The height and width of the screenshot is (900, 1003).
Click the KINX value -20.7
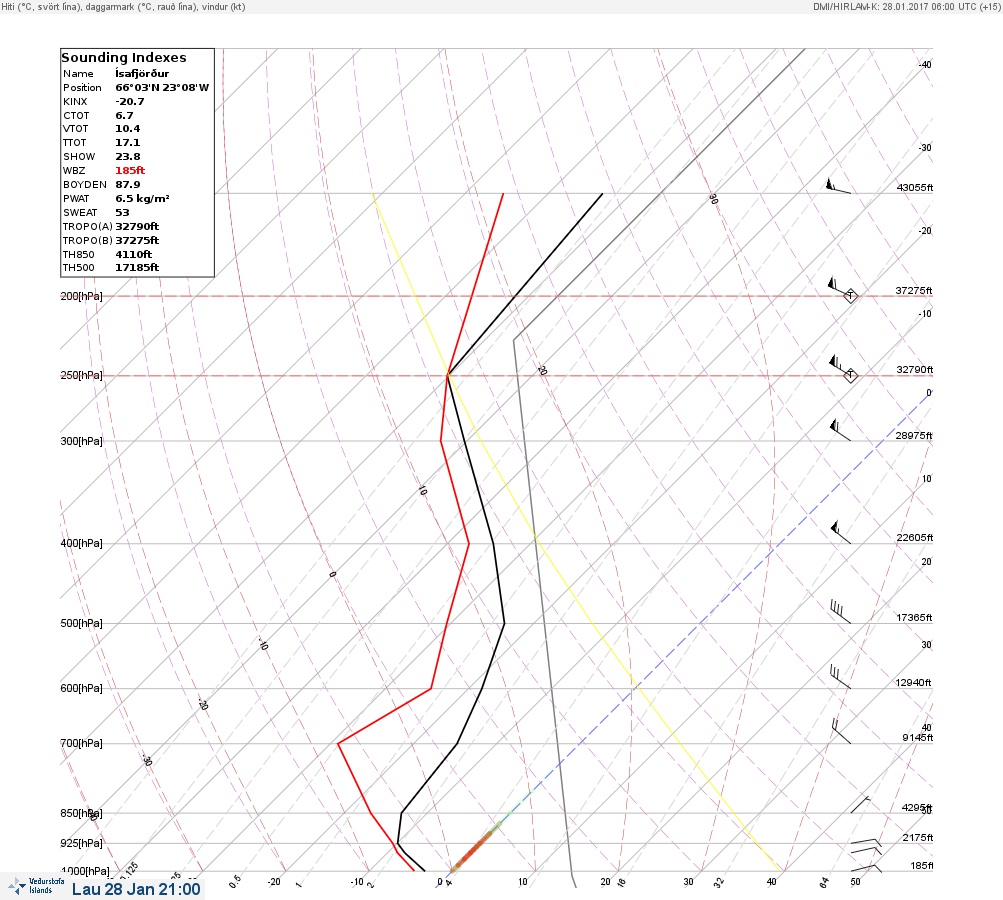[130, 102]
